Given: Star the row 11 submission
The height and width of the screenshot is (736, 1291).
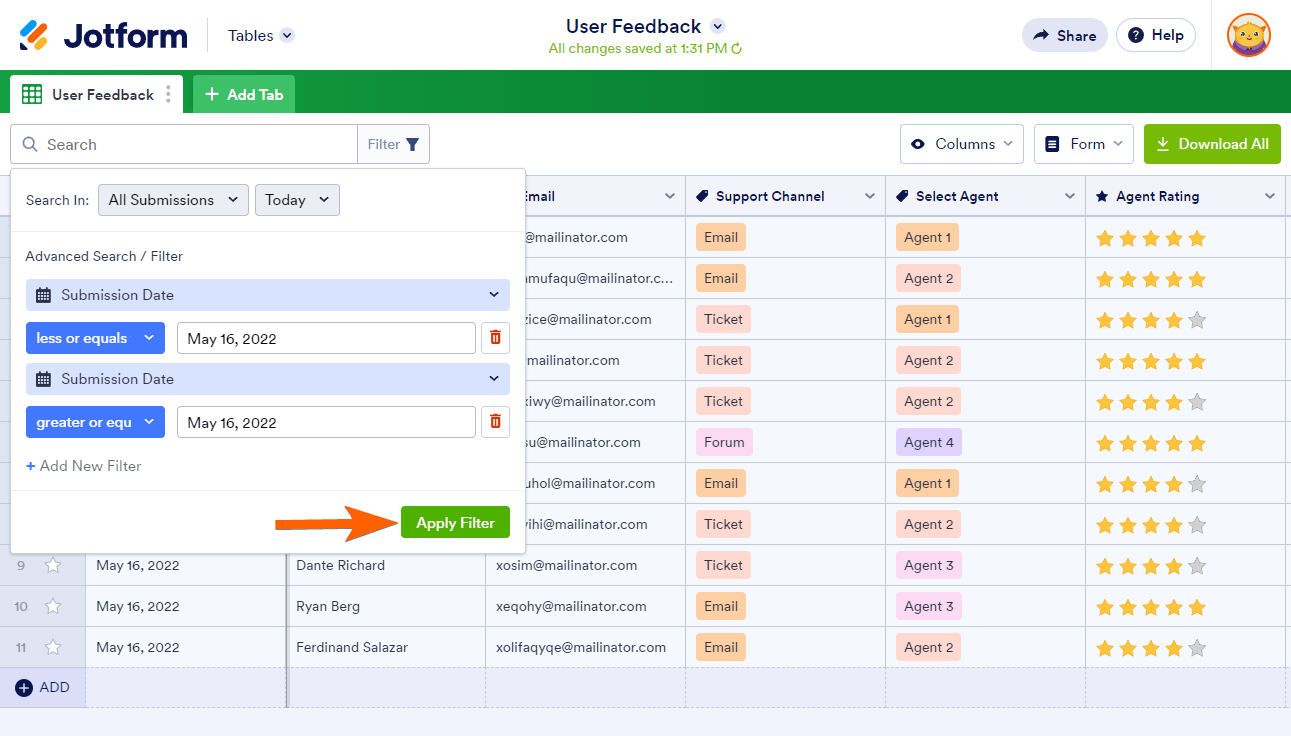Looking at the screenshot, I should point(53,648).
